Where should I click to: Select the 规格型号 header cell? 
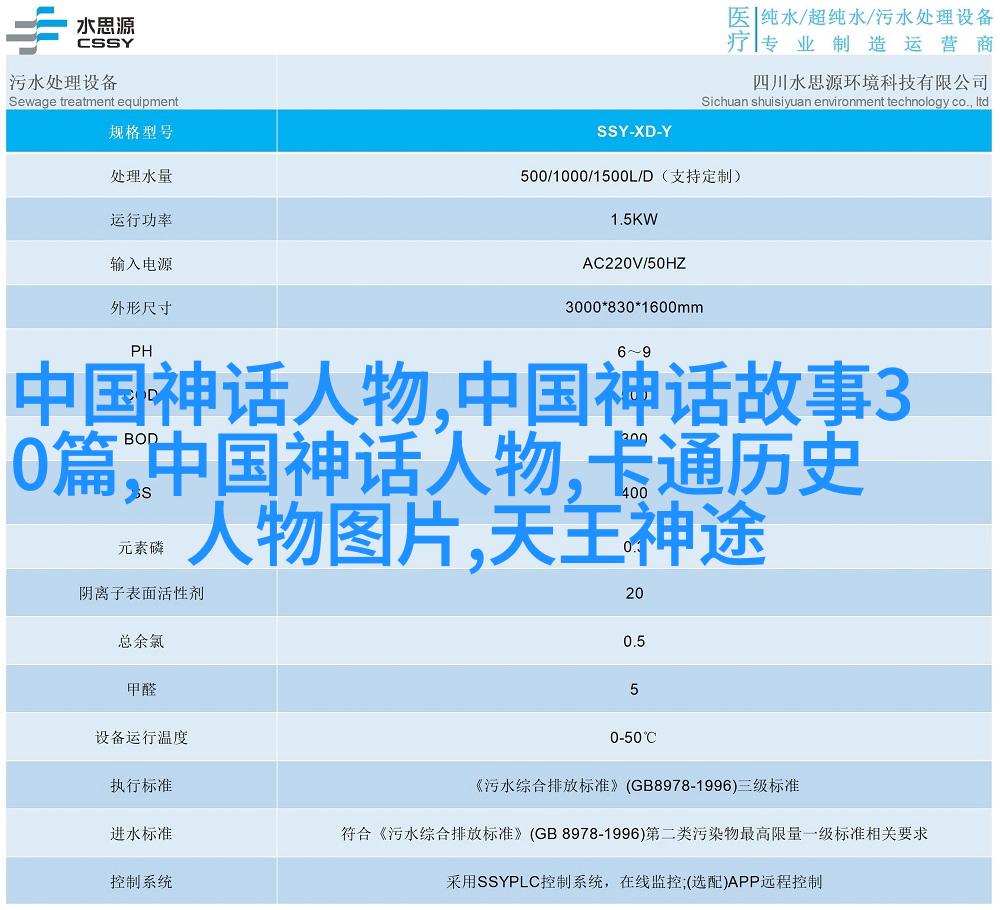(141, 131)
